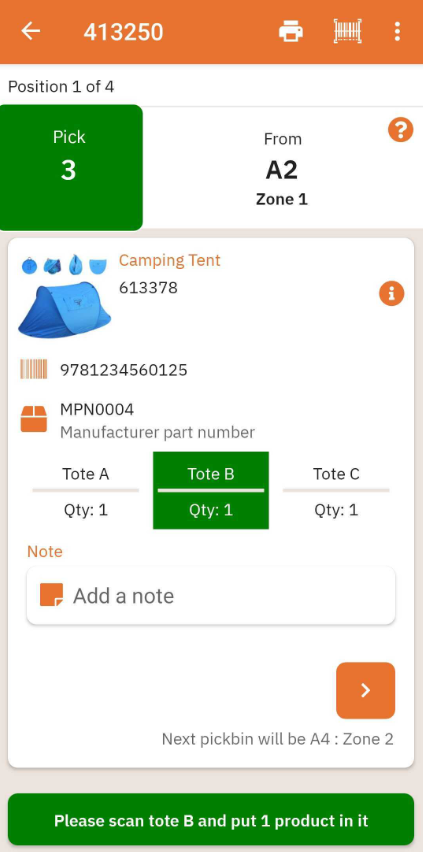The height and width of the screenshot is (852, 423).
Task: Click the orange question mark help icon
Action: click(x=400, y=130)
